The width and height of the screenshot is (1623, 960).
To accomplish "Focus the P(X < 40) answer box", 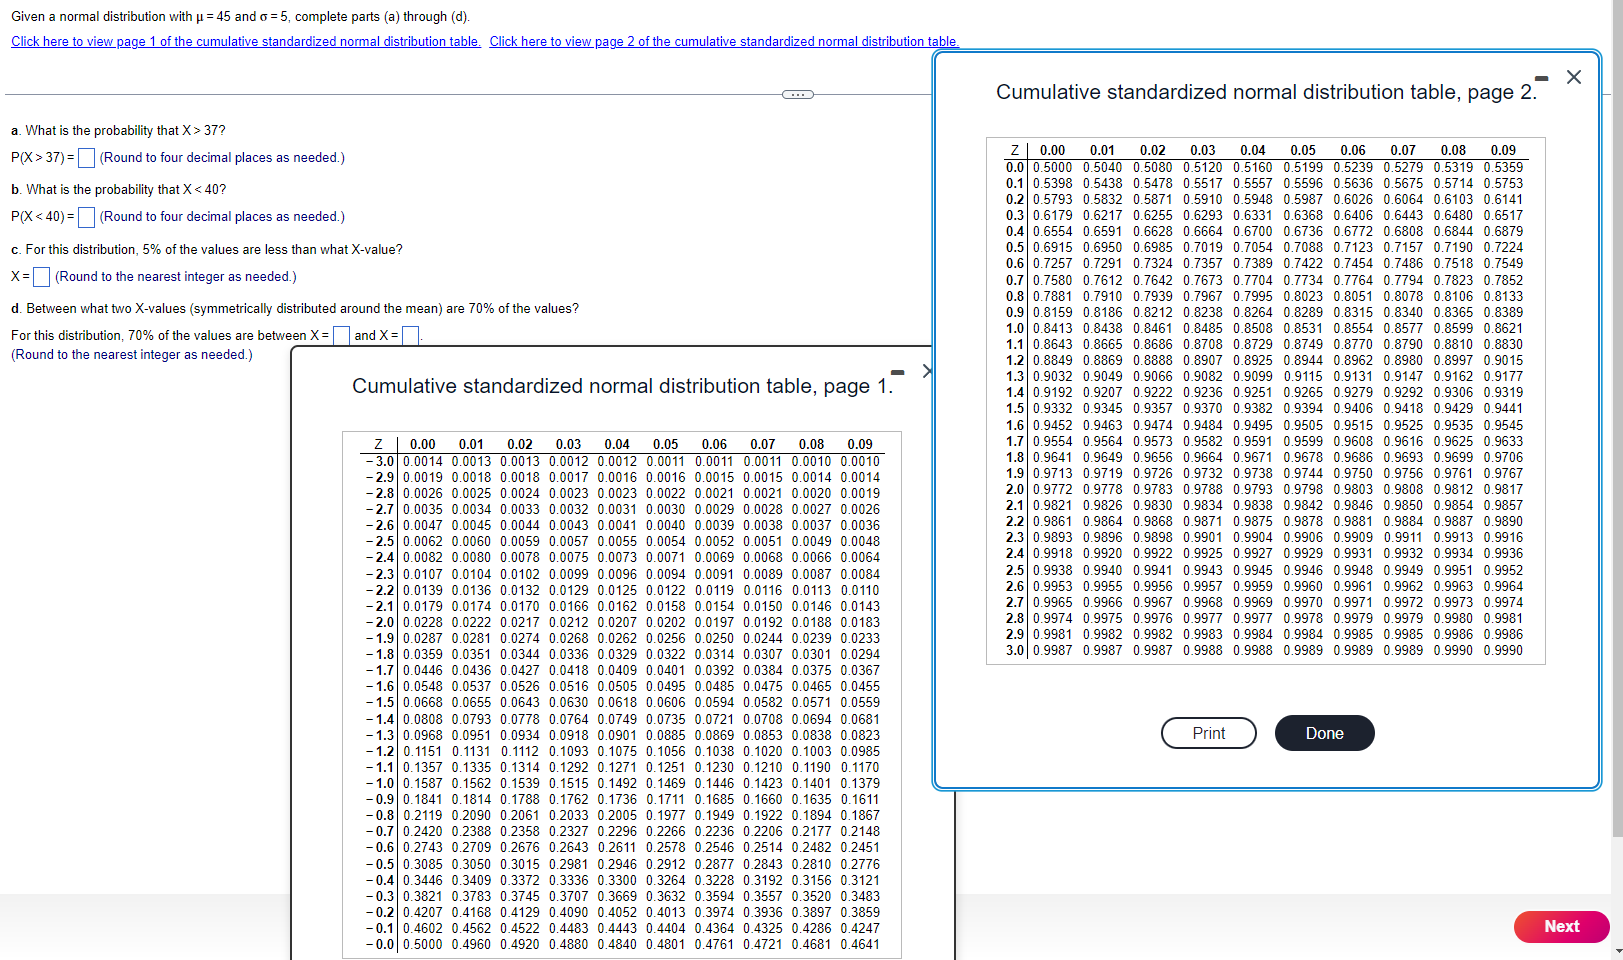I will tap(87, 217).
